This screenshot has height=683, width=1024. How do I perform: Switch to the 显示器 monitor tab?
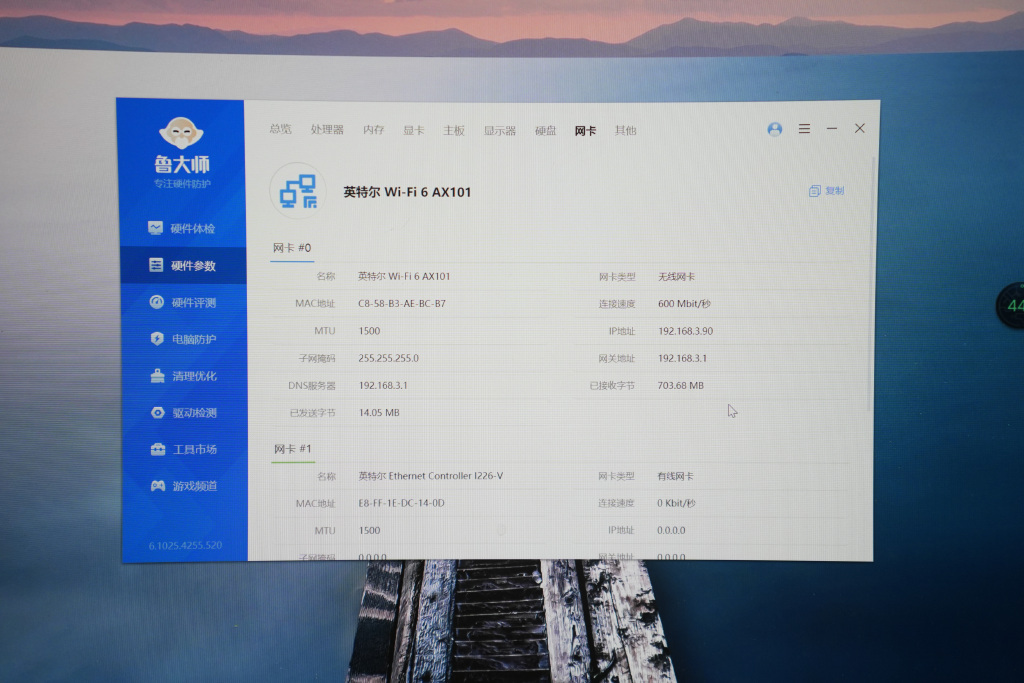tap(500, 131)
